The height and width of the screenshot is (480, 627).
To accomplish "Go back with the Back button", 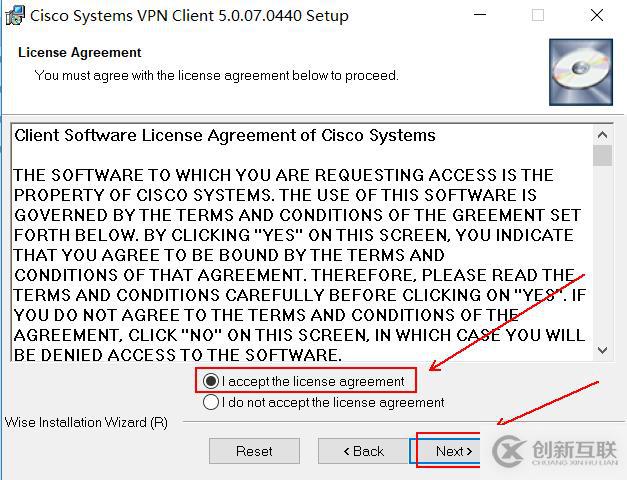I will [x=363, y=451].
